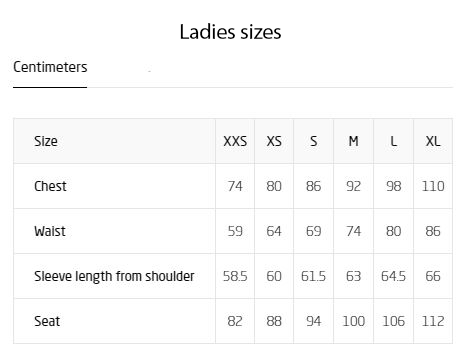The image size is (471, 362).
Task: Click the sleeve length value 61.5
Action: tap(313, 276)
